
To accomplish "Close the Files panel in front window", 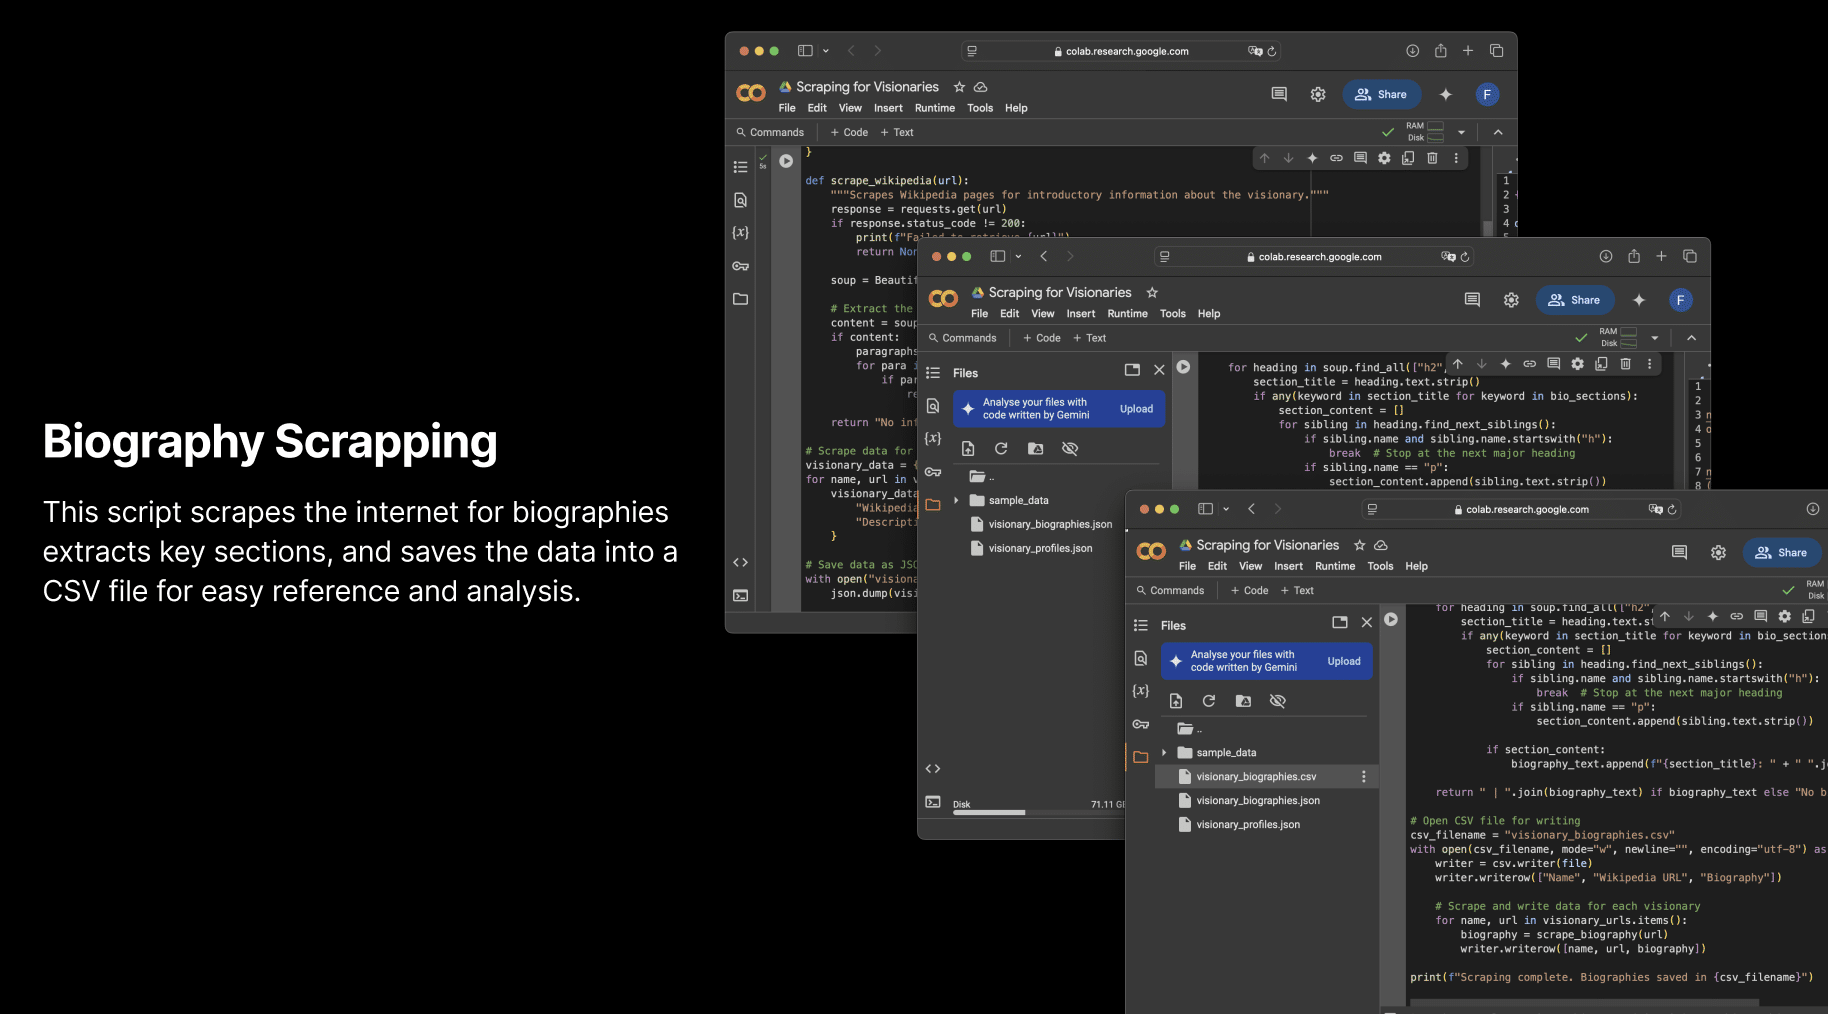I will 1367,622.
